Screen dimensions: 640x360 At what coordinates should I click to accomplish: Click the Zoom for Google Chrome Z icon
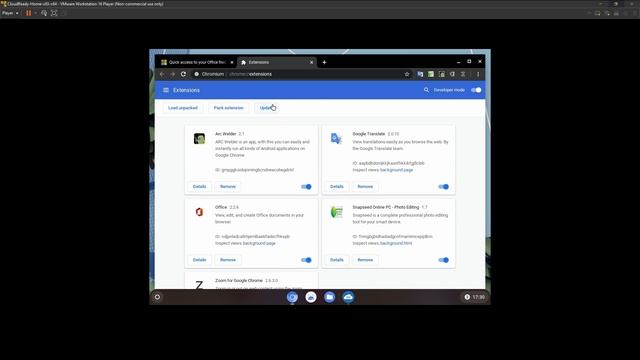pyautogui.click(x=199, y=284)
